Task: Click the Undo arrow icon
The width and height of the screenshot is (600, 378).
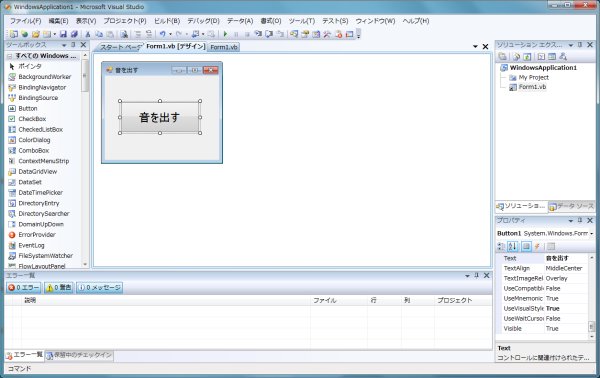Action: coord(163,34)
